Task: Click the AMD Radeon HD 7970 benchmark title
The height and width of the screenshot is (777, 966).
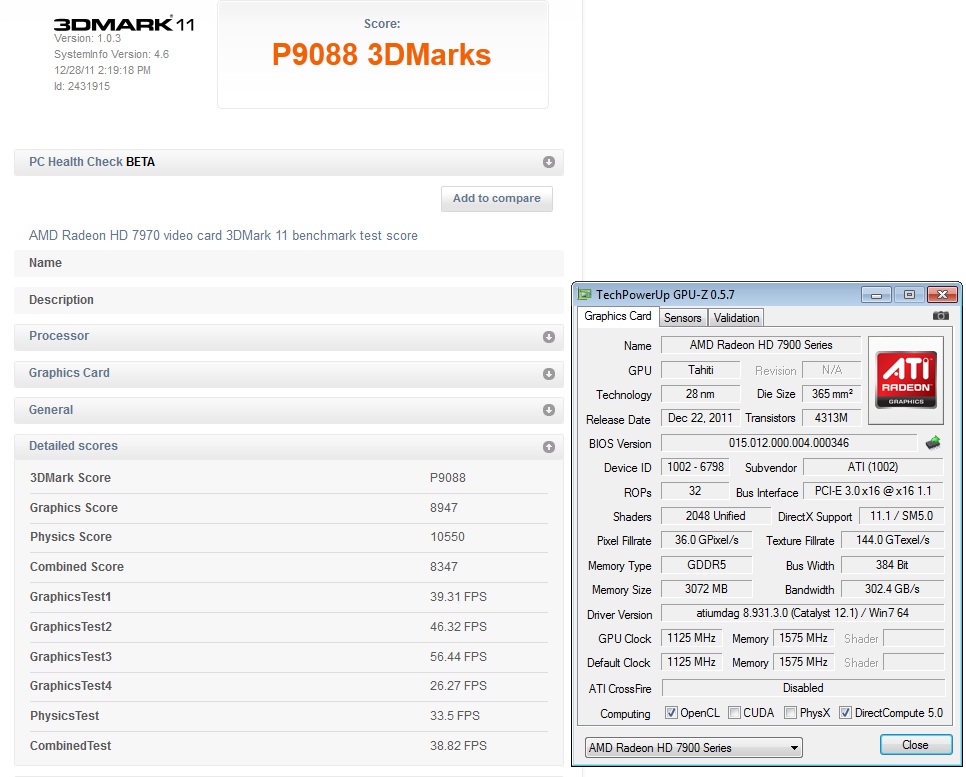Action: tap(223, 235)
